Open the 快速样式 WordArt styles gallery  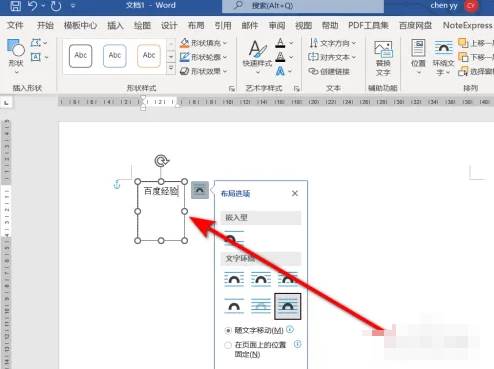[x=257, y=57]
